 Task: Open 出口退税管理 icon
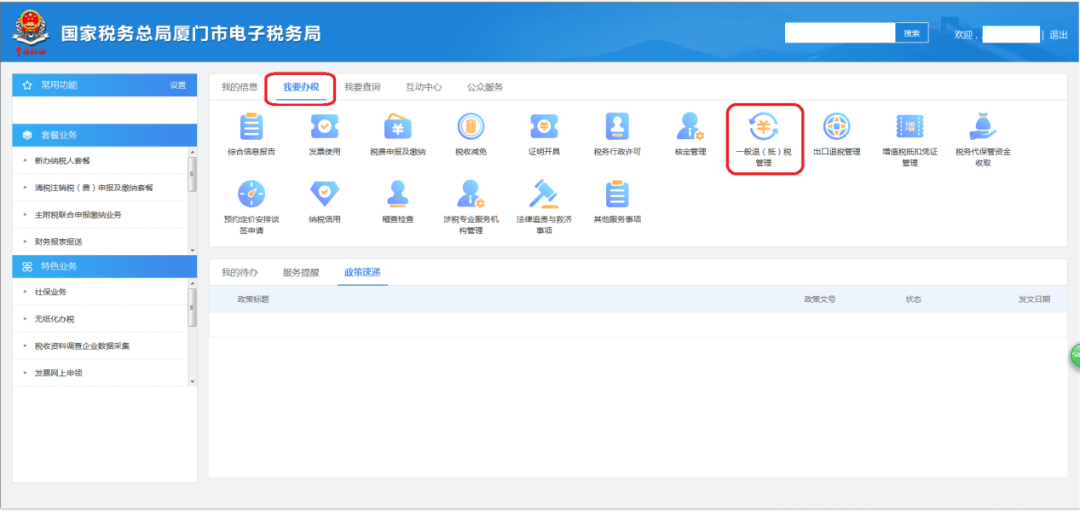[x=837, y=127]
